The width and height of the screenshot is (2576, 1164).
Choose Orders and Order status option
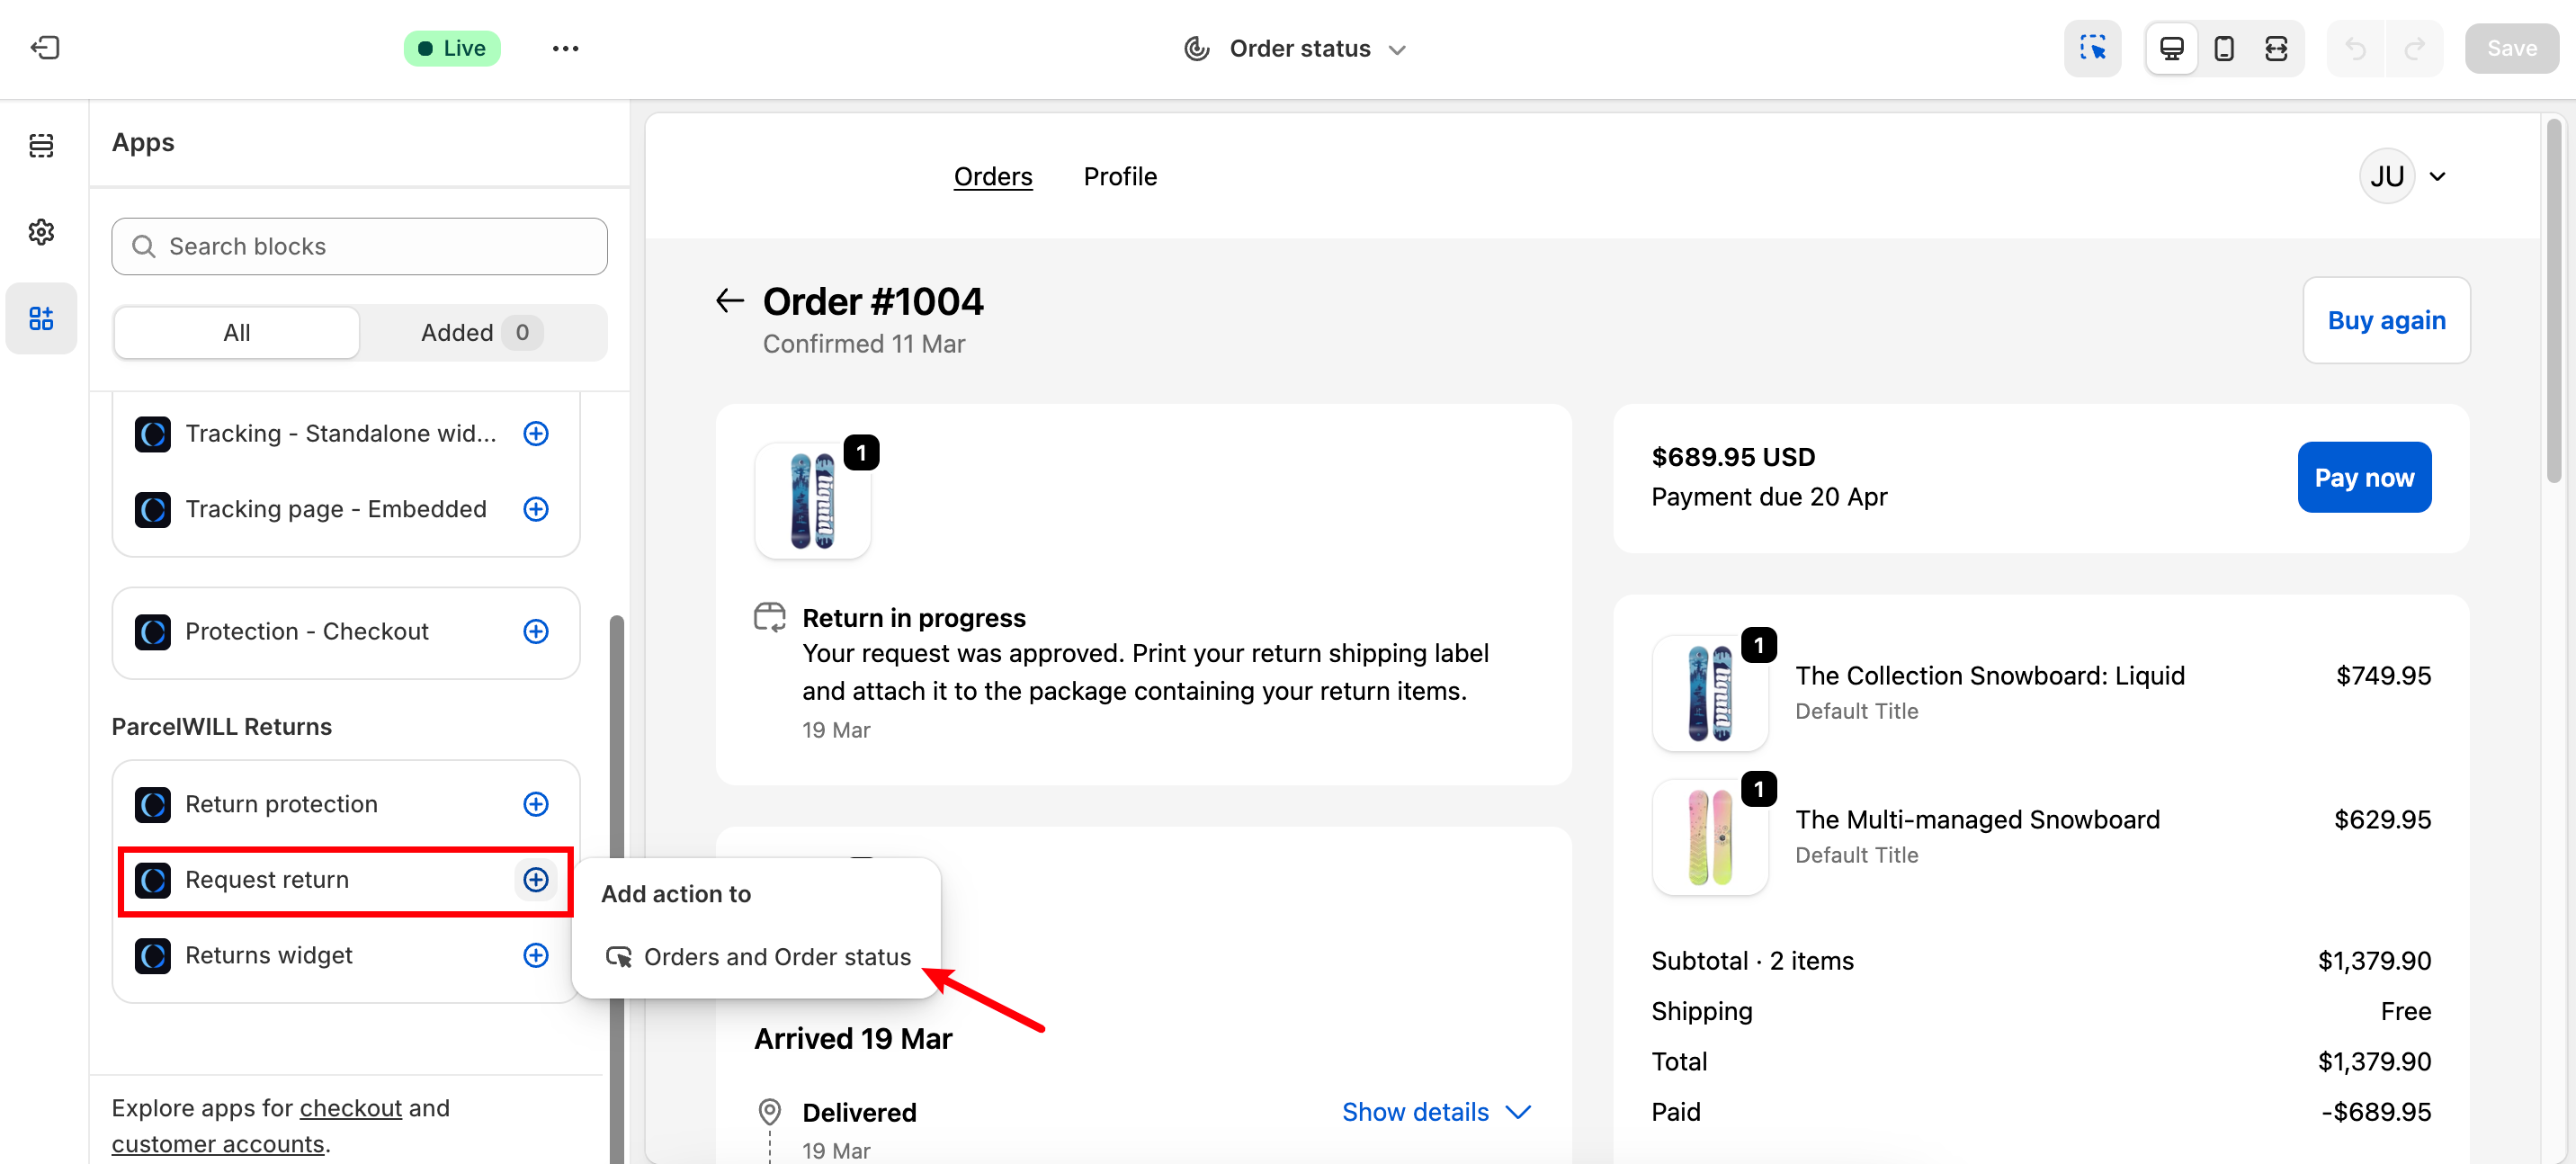point(759,957)
